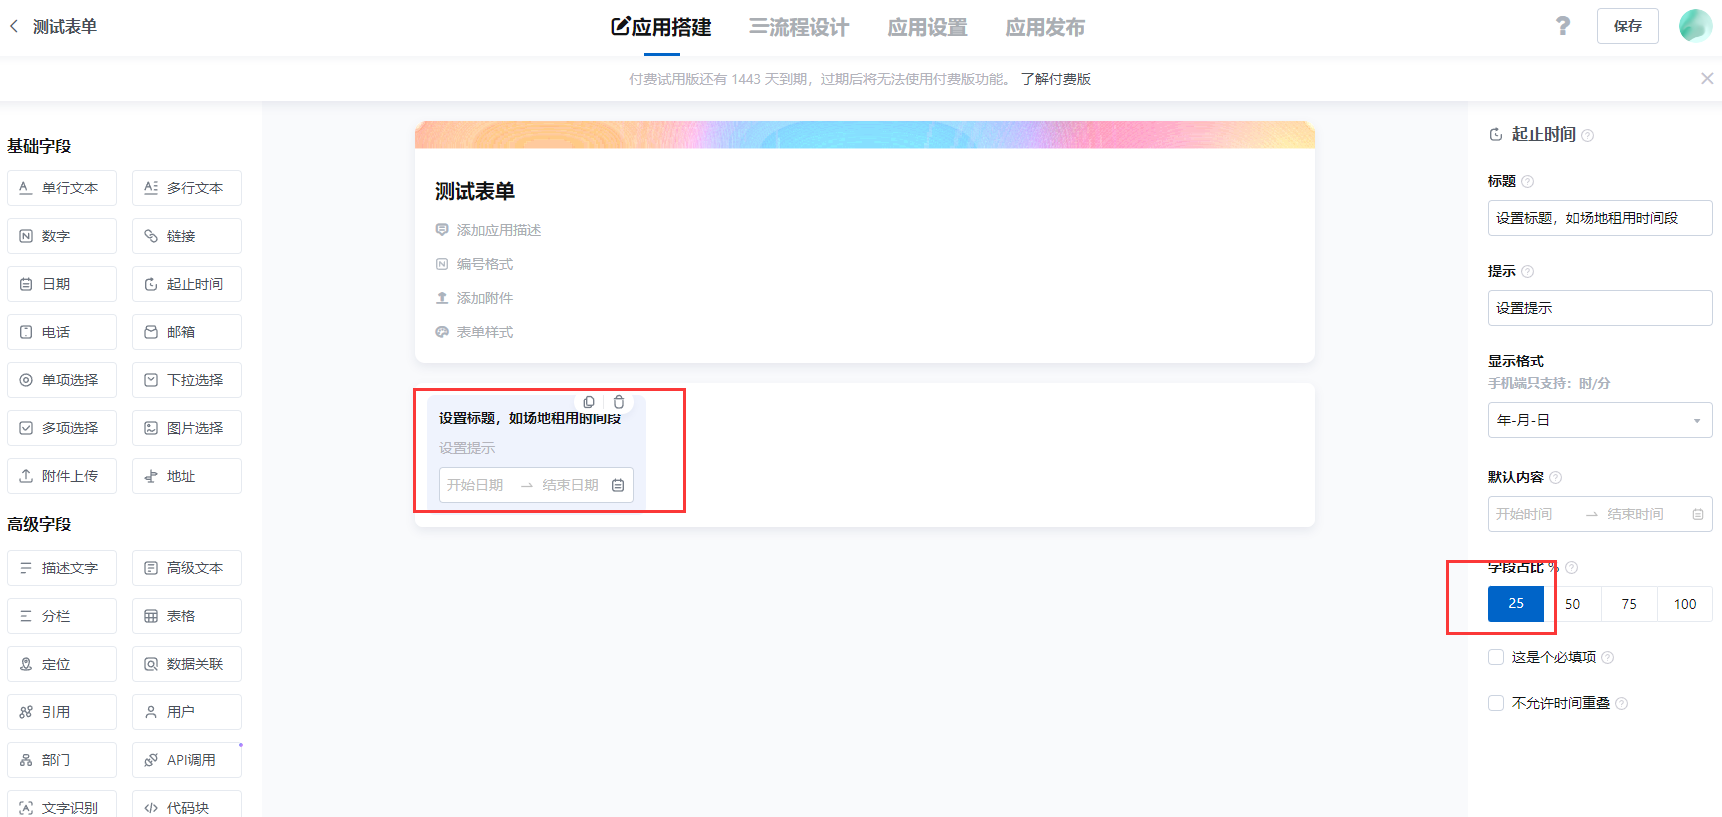Click help icon beside 这是个必填项
This screenshot has width=1722, height=817.
(1607, 657)
